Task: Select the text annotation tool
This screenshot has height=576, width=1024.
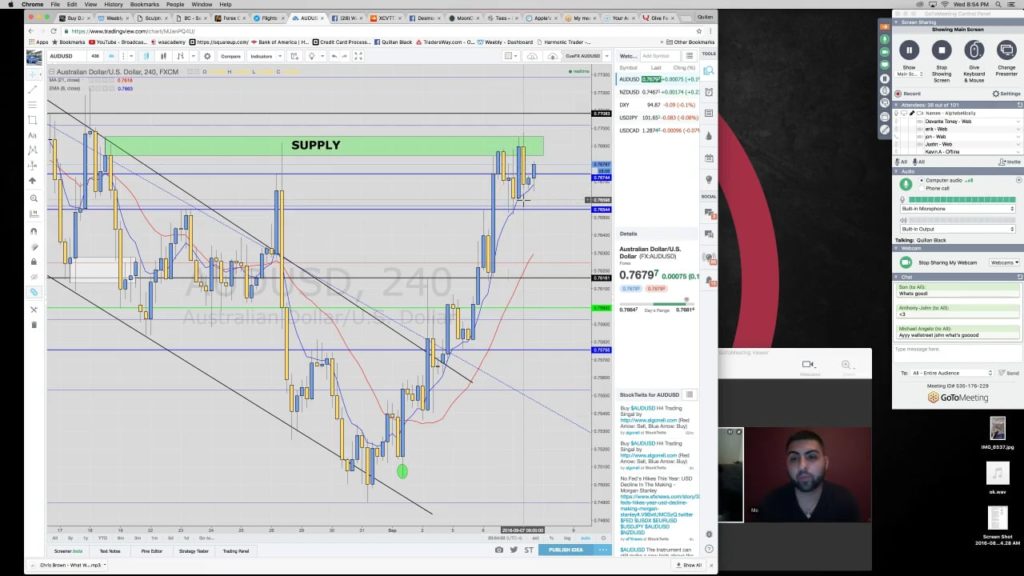Action: [x=33, y=135]
